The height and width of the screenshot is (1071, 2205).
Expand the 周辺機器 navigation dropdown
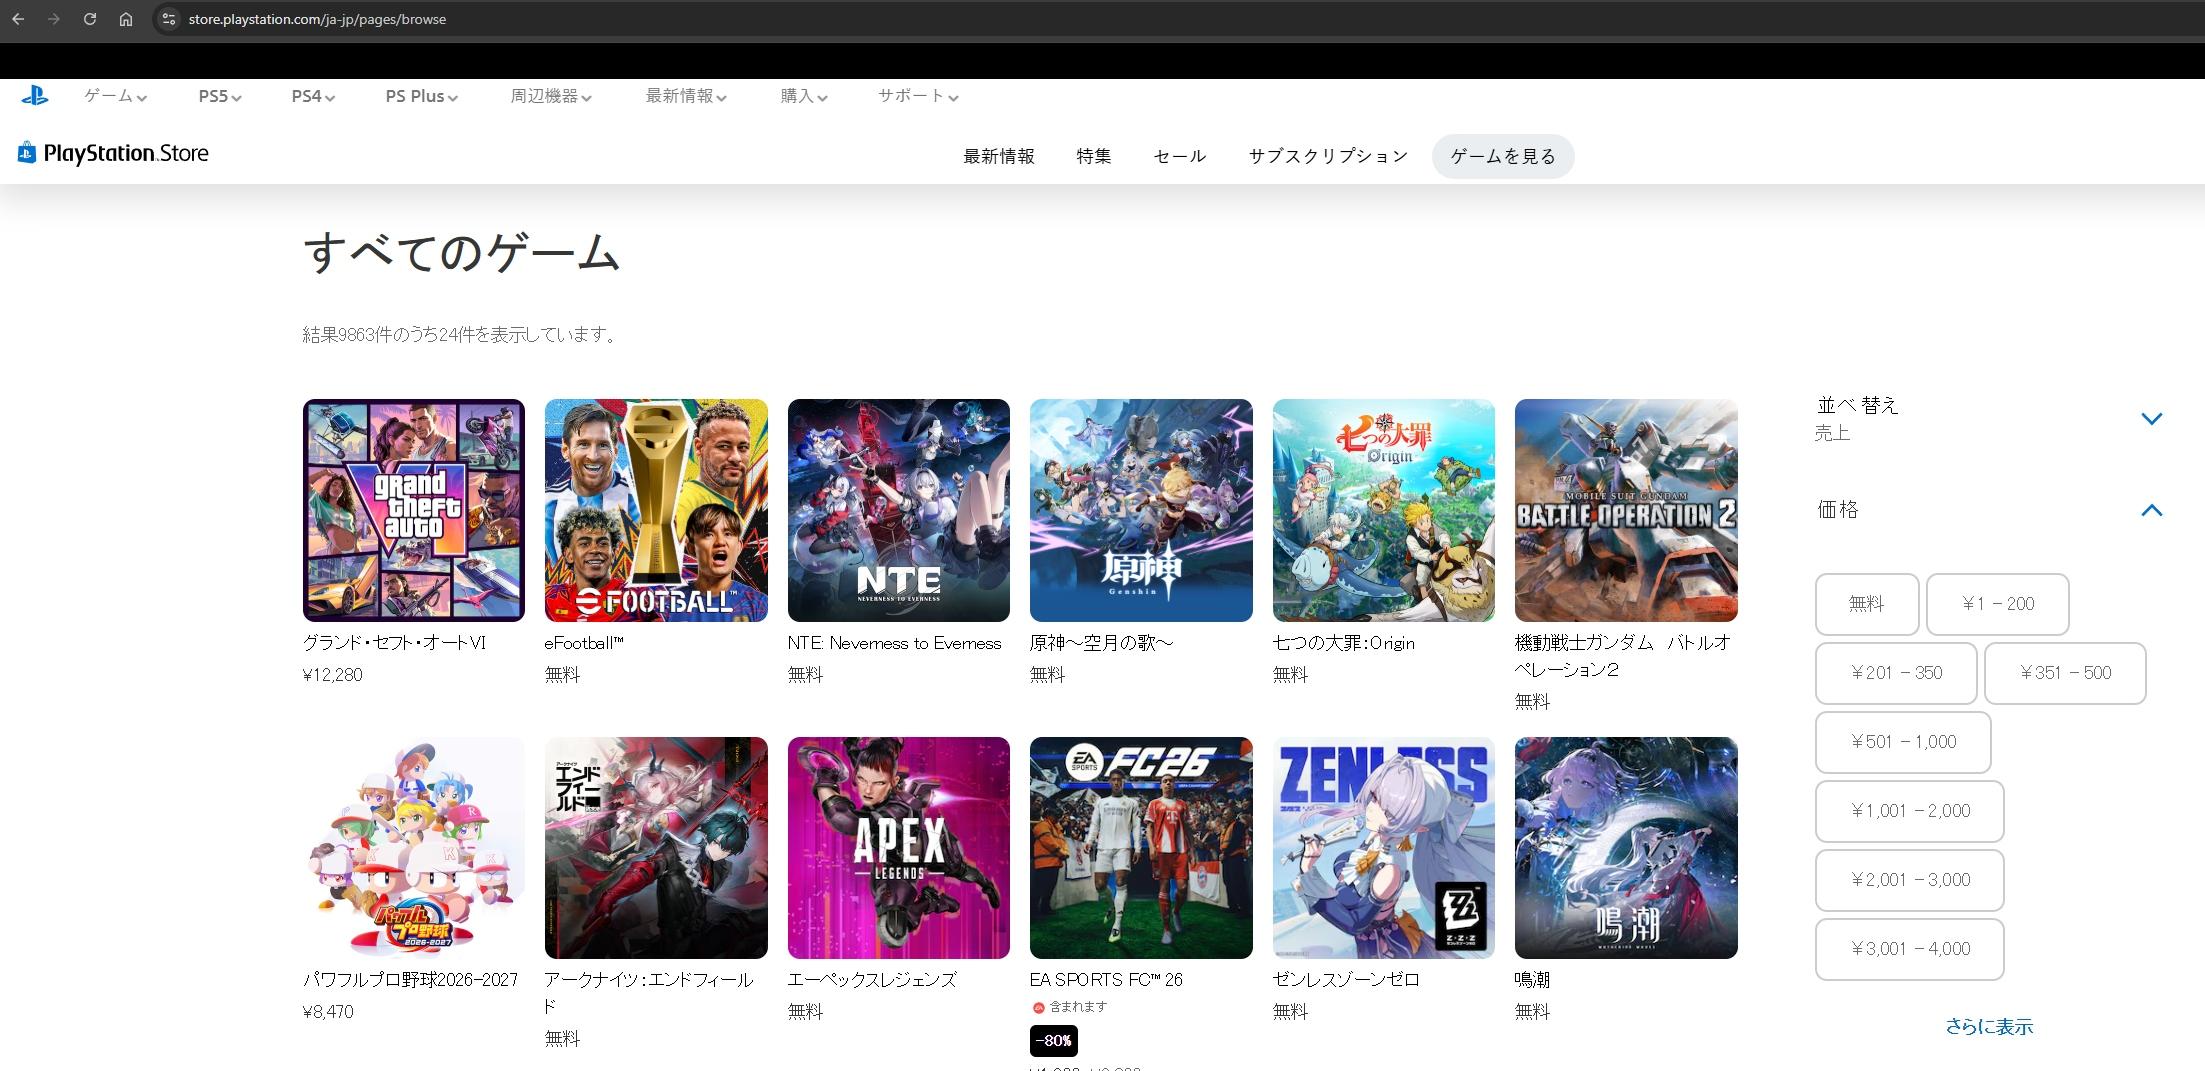551,96
